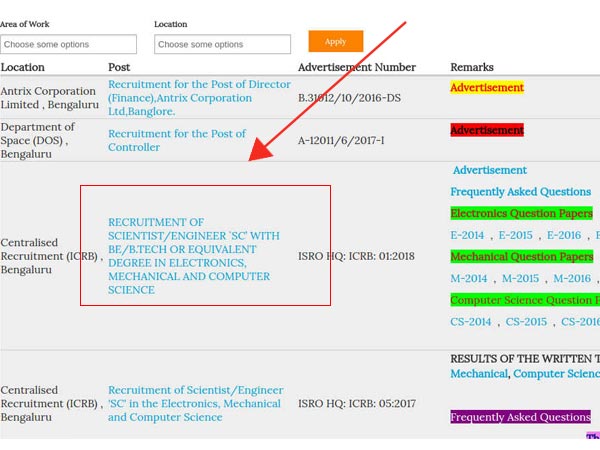Open M-2015 mechanical question paper
Screen dimensions: 600x450
(x=520, y=278)
